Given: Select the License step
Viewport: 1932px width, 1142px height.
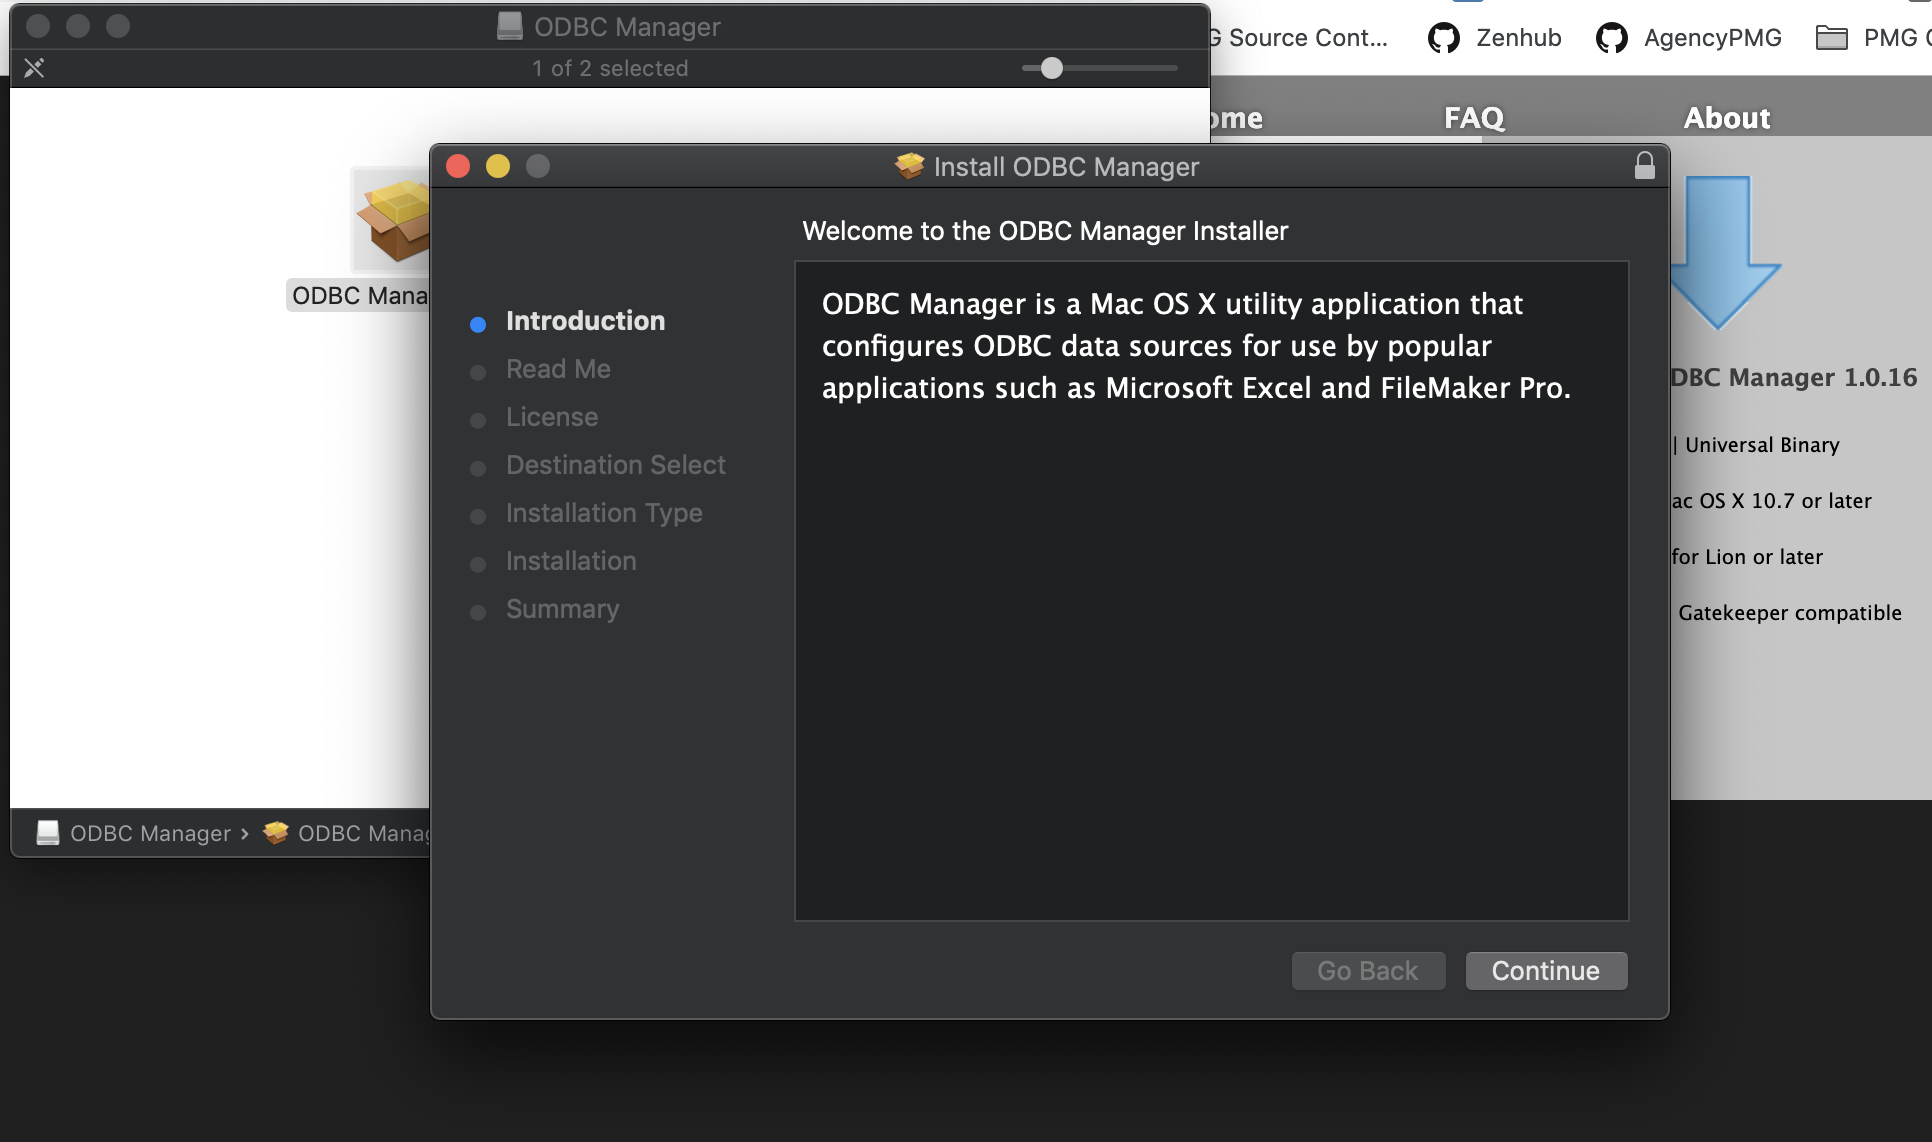Looking at the screenshot, I should click(552, 417).
